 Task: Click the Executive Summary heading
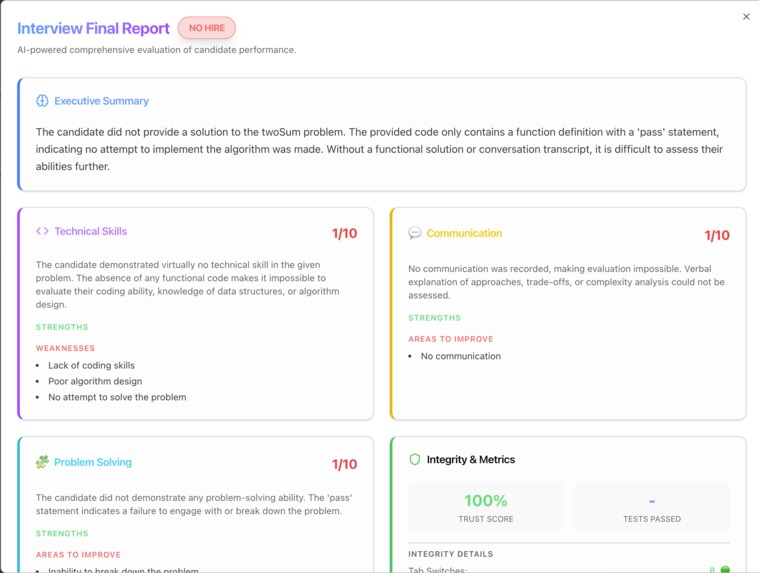[x=102, y=101]
